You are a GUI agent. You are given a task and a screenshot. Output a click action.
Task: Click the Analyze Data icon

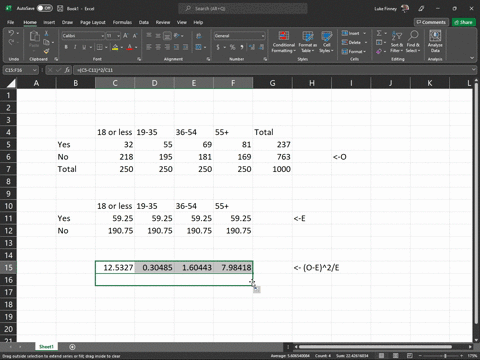tap(435, 41)
